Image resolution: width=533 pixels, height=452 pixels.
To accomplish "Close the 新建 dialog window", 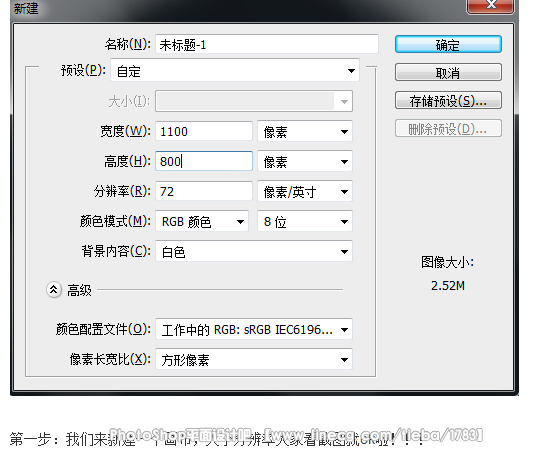I will point(490,6).
